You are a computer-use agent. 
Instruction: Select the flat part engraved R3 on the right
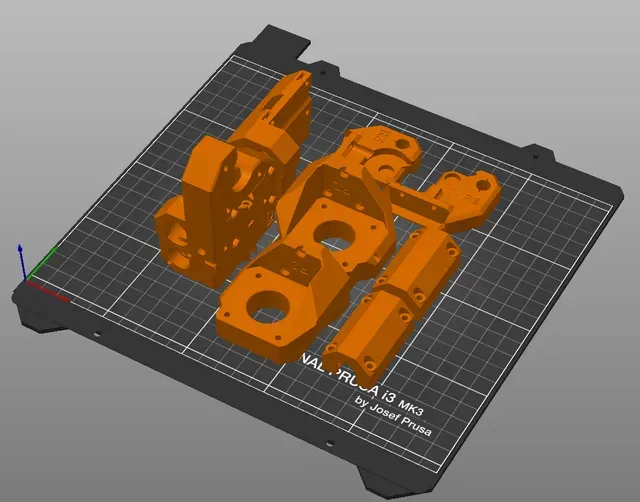tap(457, 200)
